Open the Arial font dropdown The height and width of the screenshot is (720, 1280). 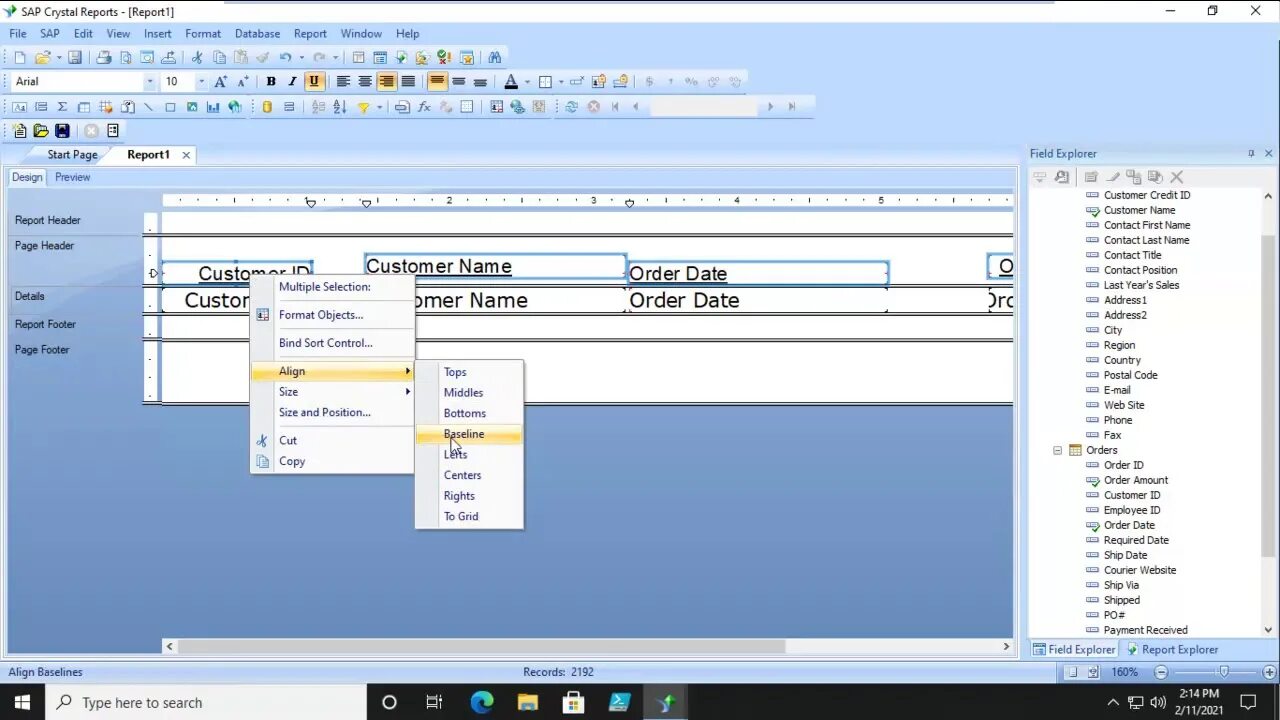[x=150, y=81]
